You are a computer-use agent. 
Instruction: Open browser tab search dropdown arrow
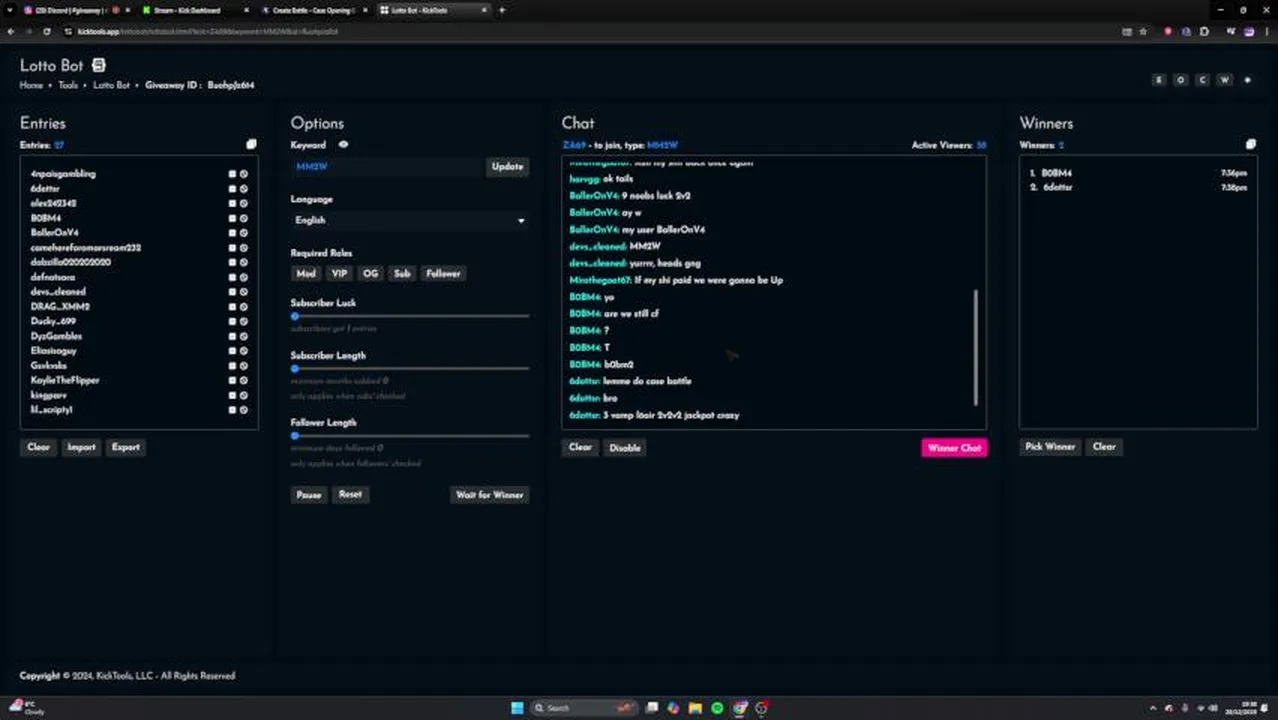point(9,10)
